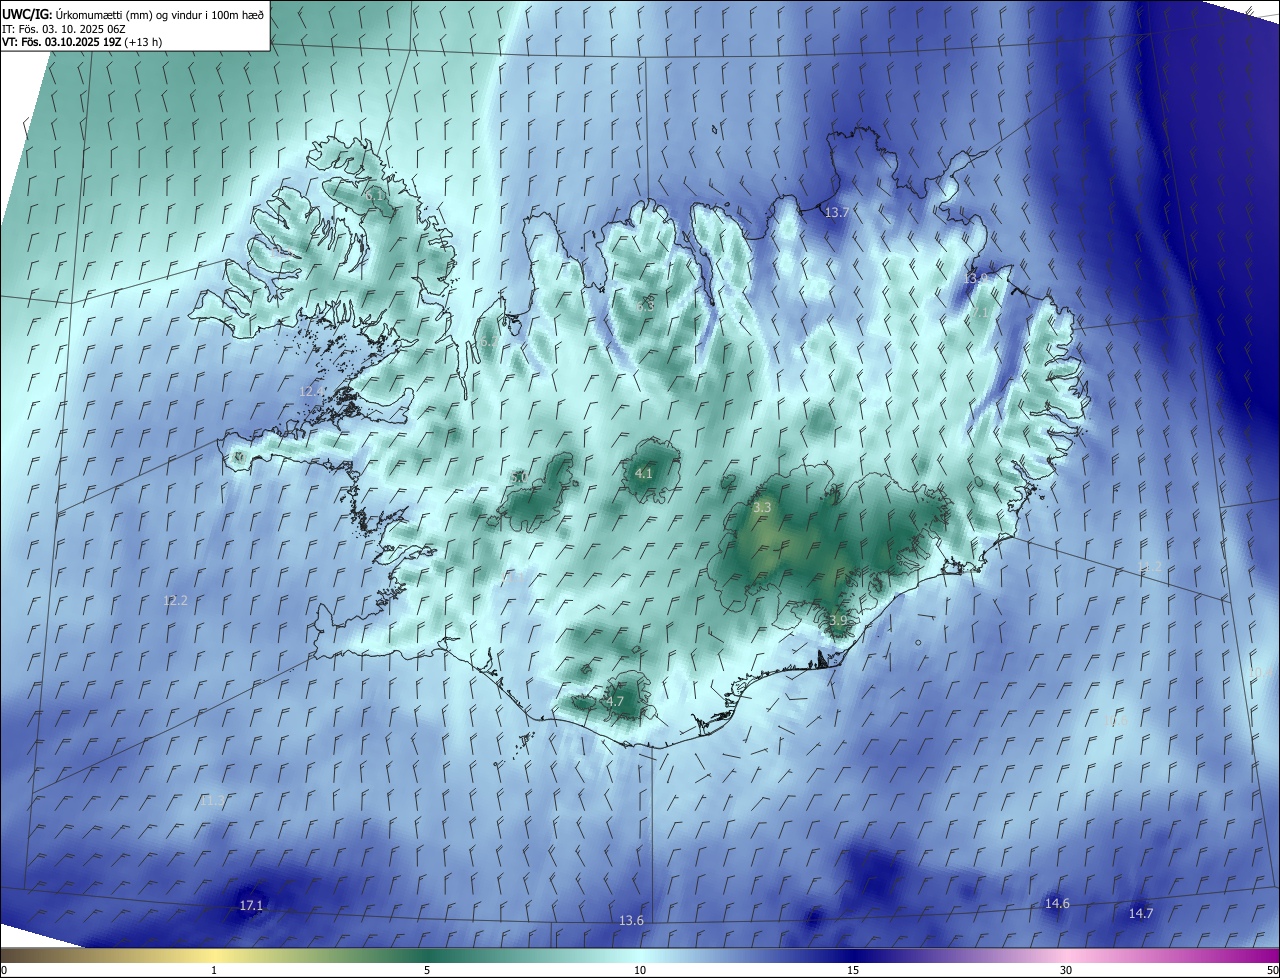Click the 5 label on colour scale
1280x978 pixels.
(427, 970)
